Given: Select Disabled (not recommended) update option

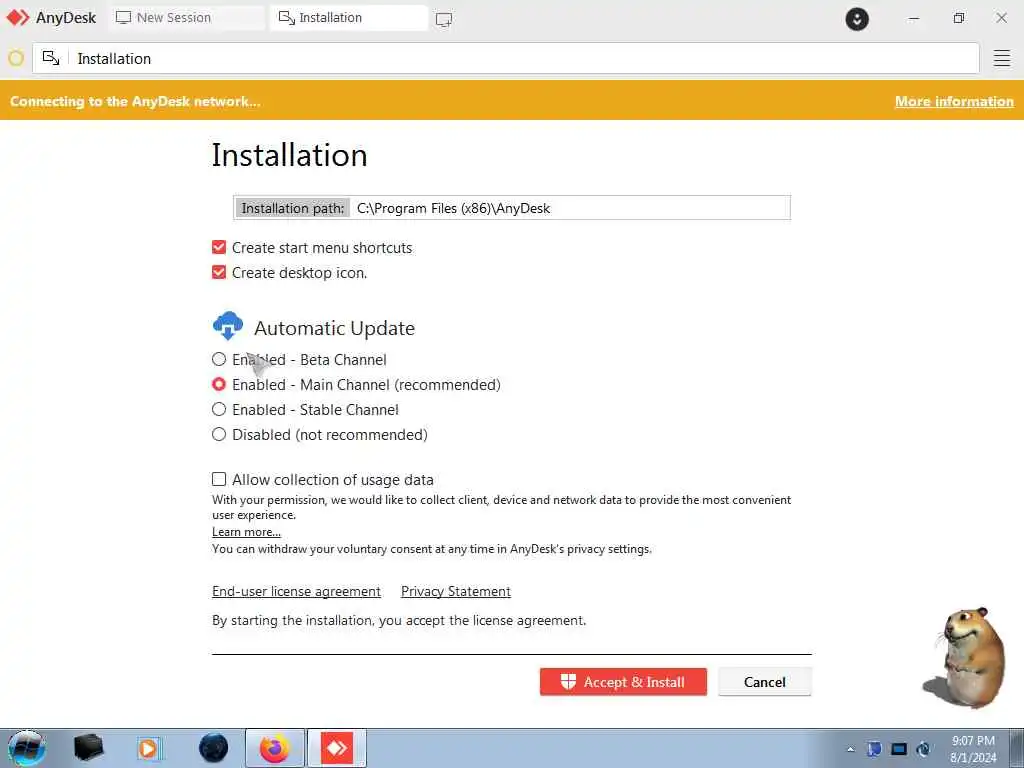Looking at the screenshot, I should click(219, 434).
